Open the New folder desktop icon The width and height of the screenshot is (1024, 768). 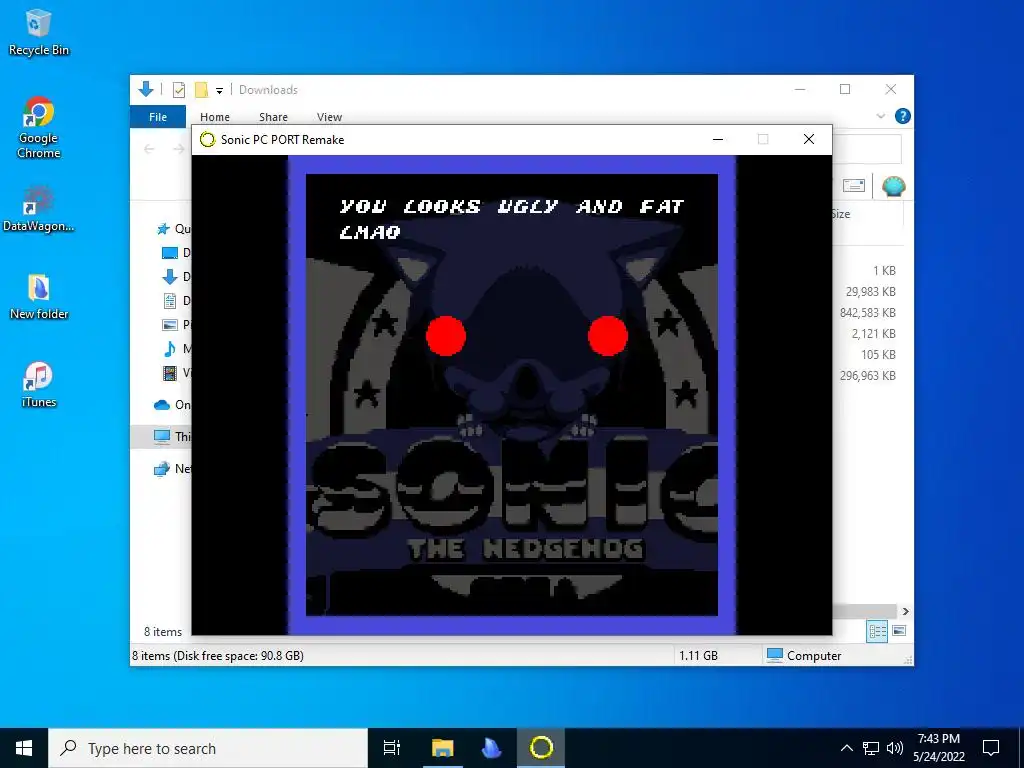tap(38, 297)
